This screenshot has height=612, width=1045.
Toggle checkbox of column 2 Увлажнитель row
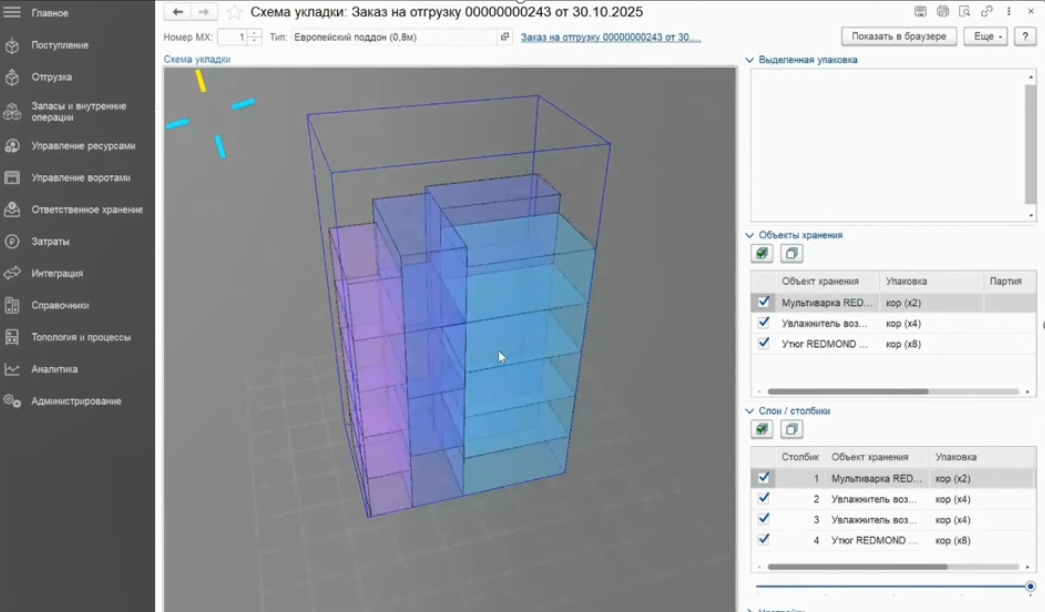coord(764,499)
